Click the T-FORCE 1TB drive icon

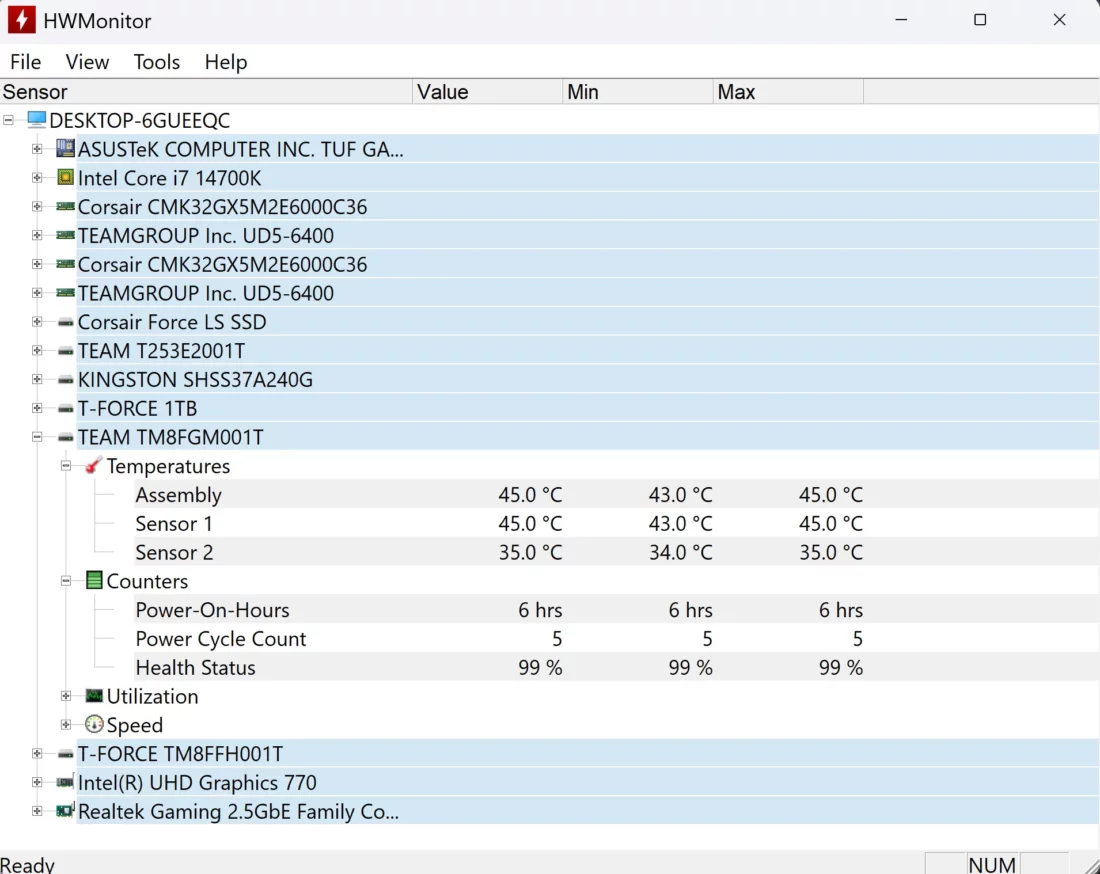coord(65,408)
